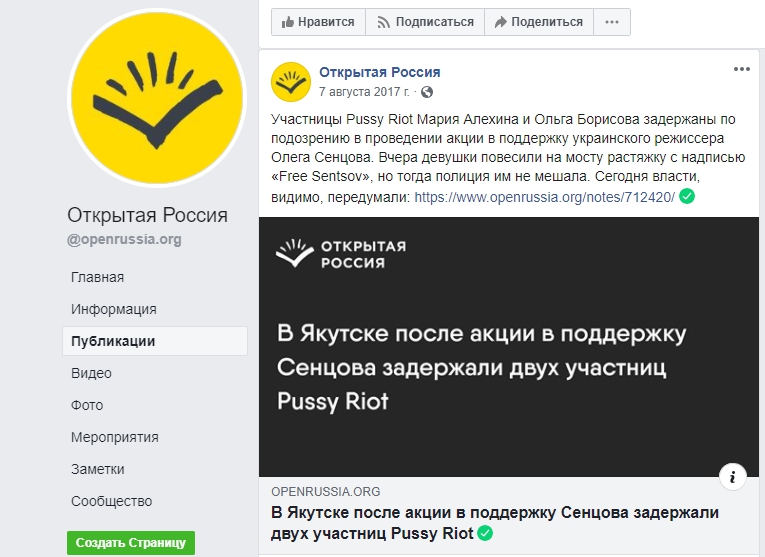
Task: Click the public globe privacy icon
Action: tap(427, 92)
